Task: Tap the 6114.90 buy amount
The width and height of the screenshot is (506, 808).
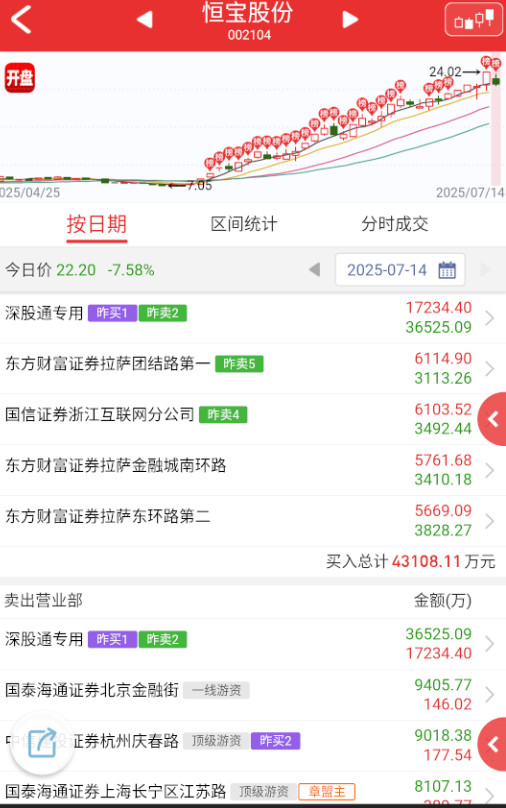Action: coord(443,359)
